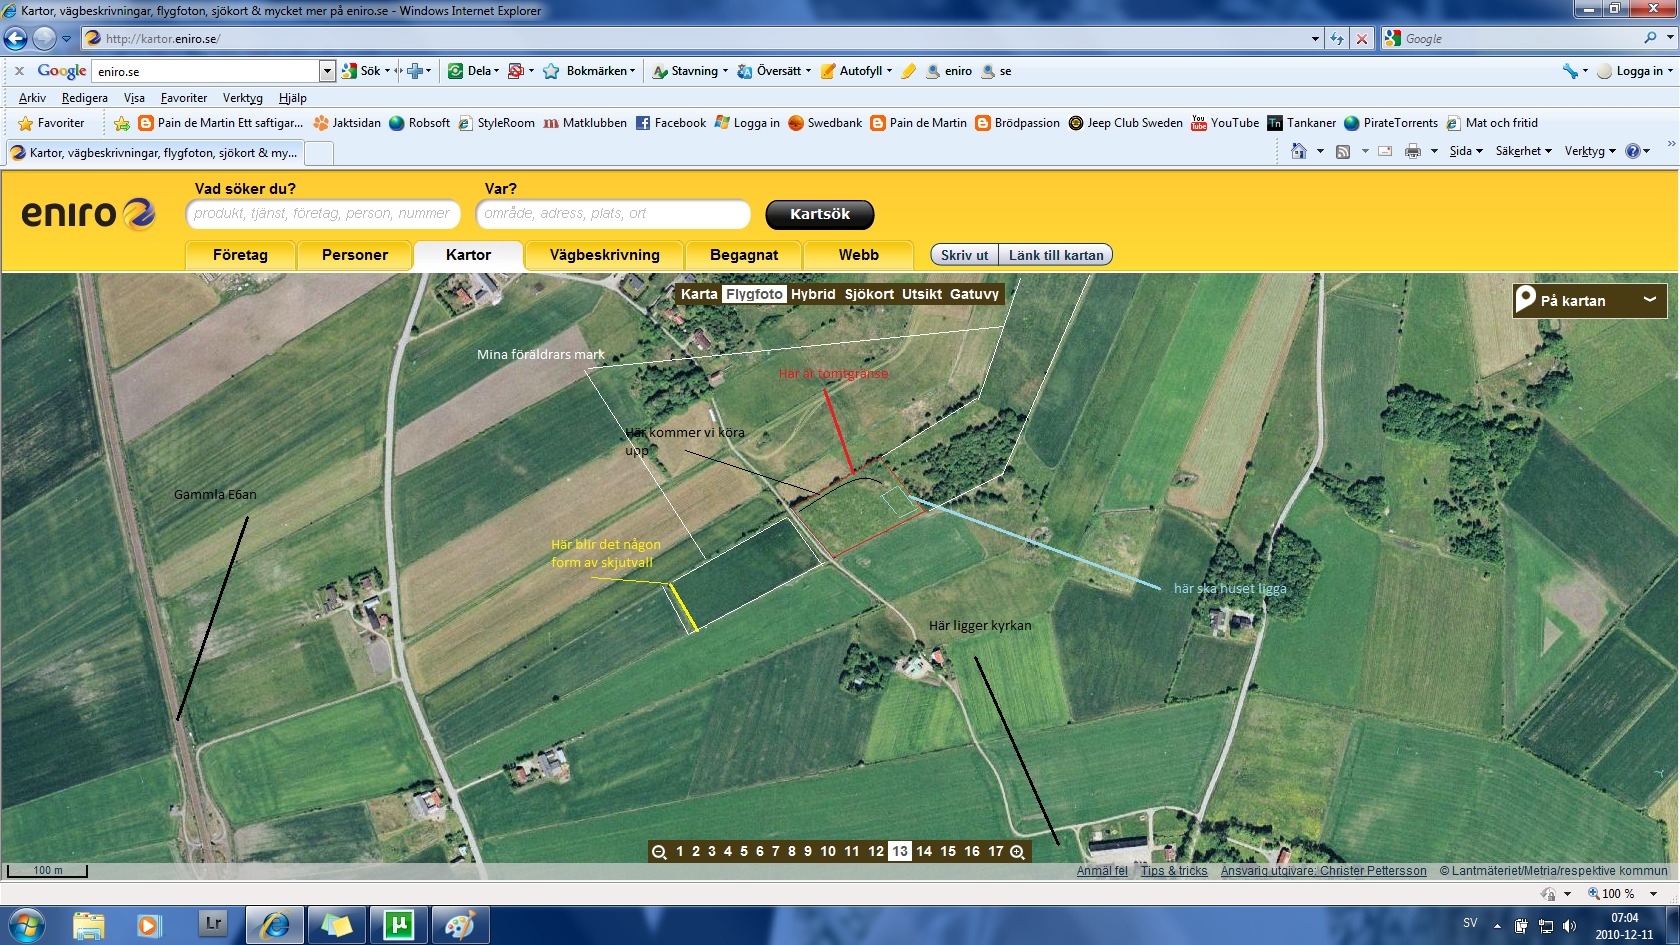Click the map zoom-in magnifier icon

click(x=1018, y=852)
